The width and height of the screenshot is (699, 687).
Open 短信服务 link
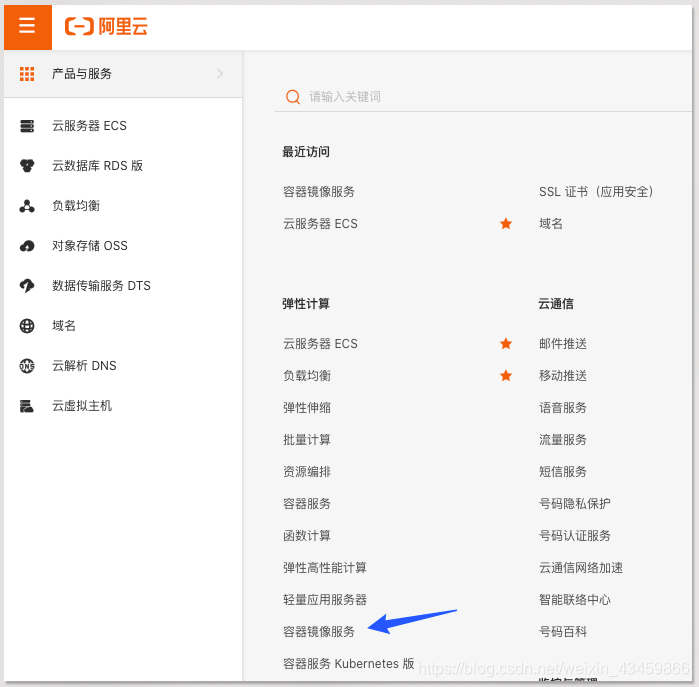coord(563,472)
